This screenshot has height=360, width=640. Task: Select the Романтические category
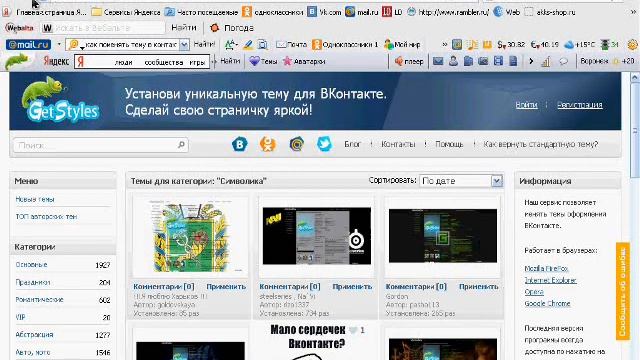click(40, 300)
